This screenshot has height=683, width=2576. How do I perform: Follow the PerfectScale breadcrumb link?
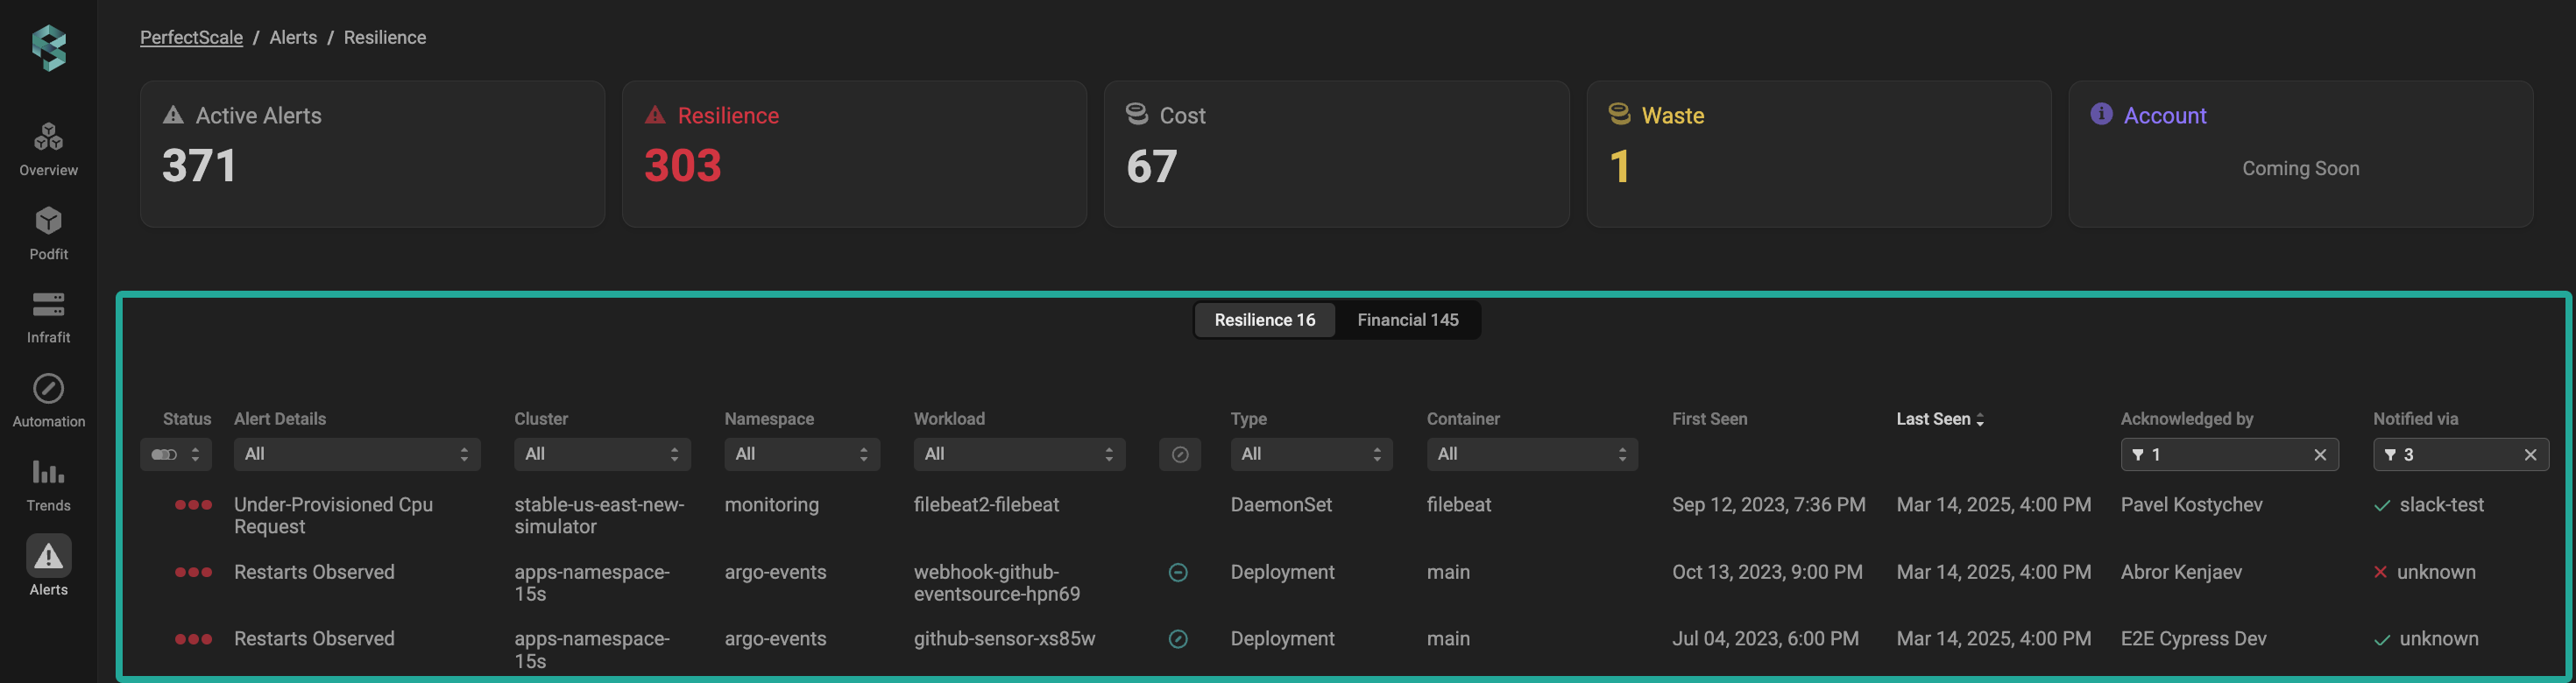tap(191, 37)
